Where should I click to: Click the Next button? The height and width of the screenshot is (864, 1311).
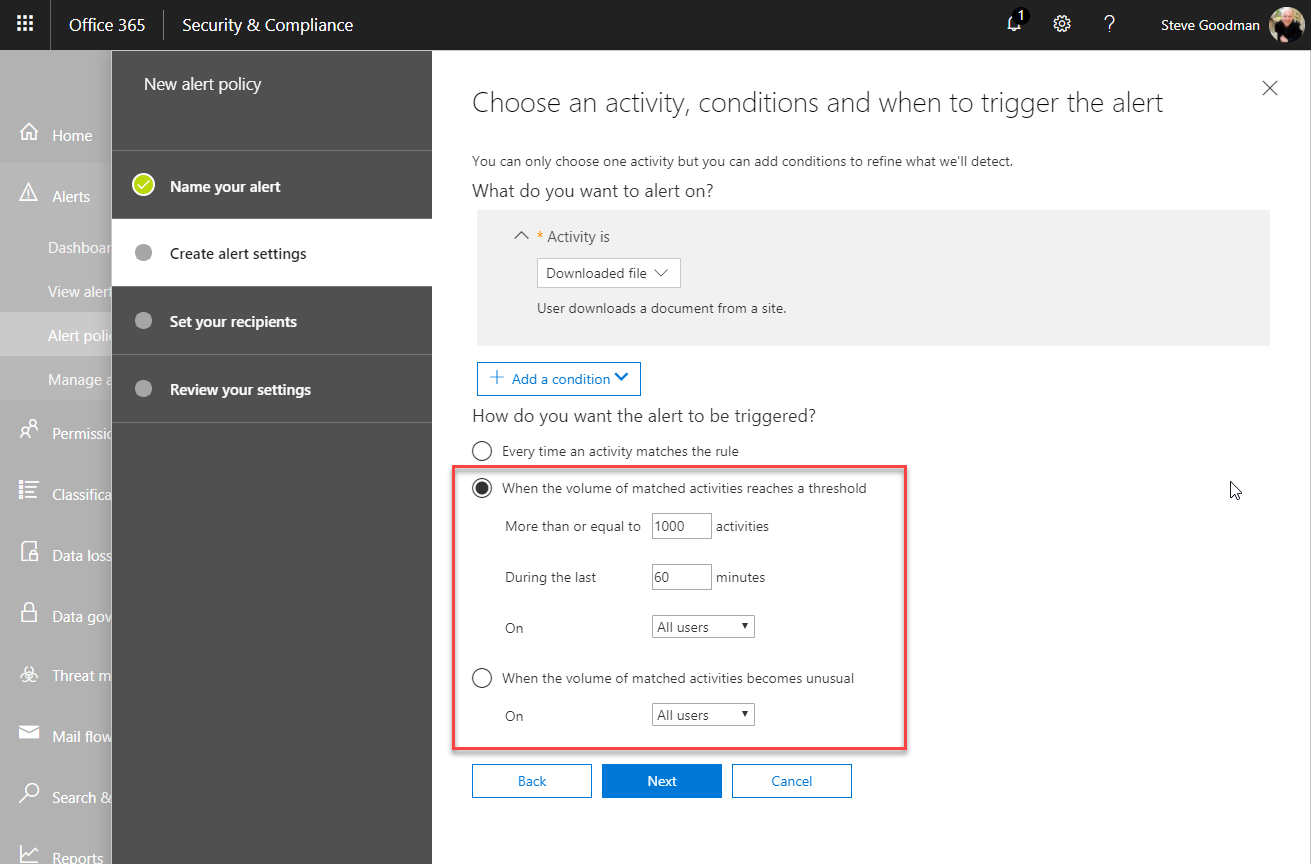point(661,781)
